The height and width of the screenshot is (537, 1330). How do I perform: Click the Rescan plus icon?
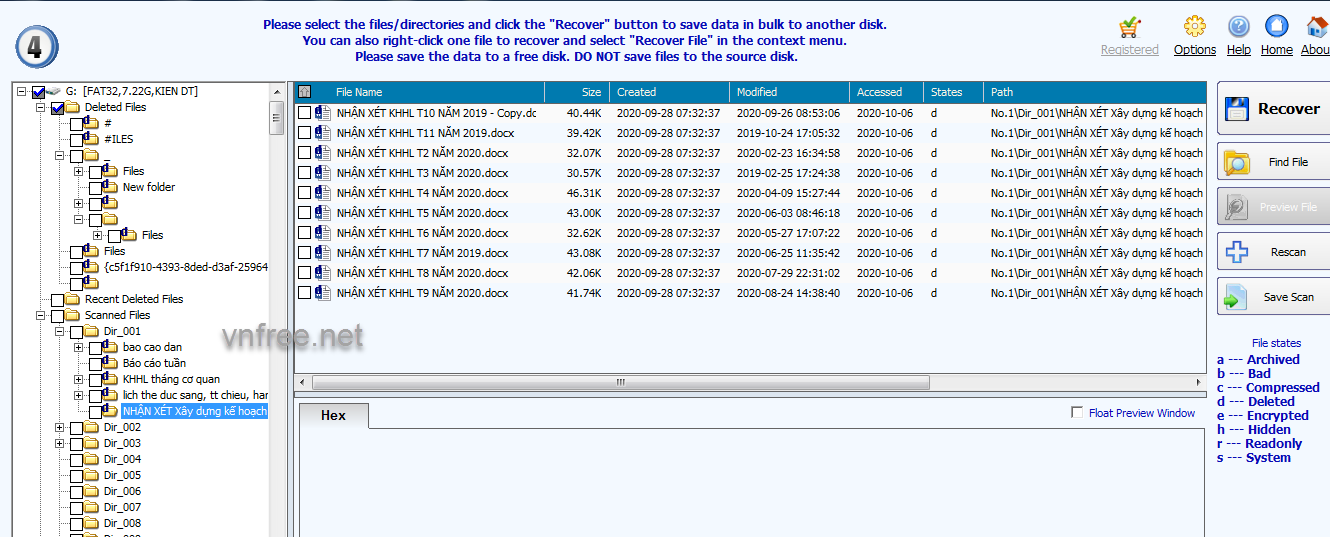(x=1237, y=252)
